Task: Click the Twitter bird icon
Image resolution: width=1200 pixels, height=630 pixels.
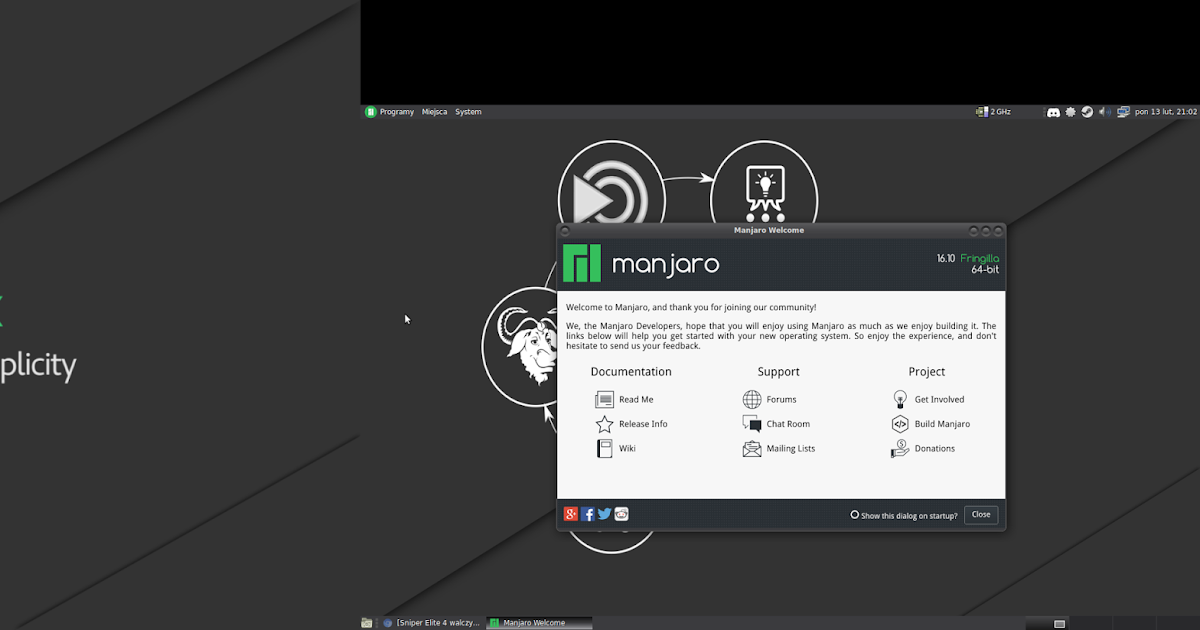Action: tap(604, 513)
